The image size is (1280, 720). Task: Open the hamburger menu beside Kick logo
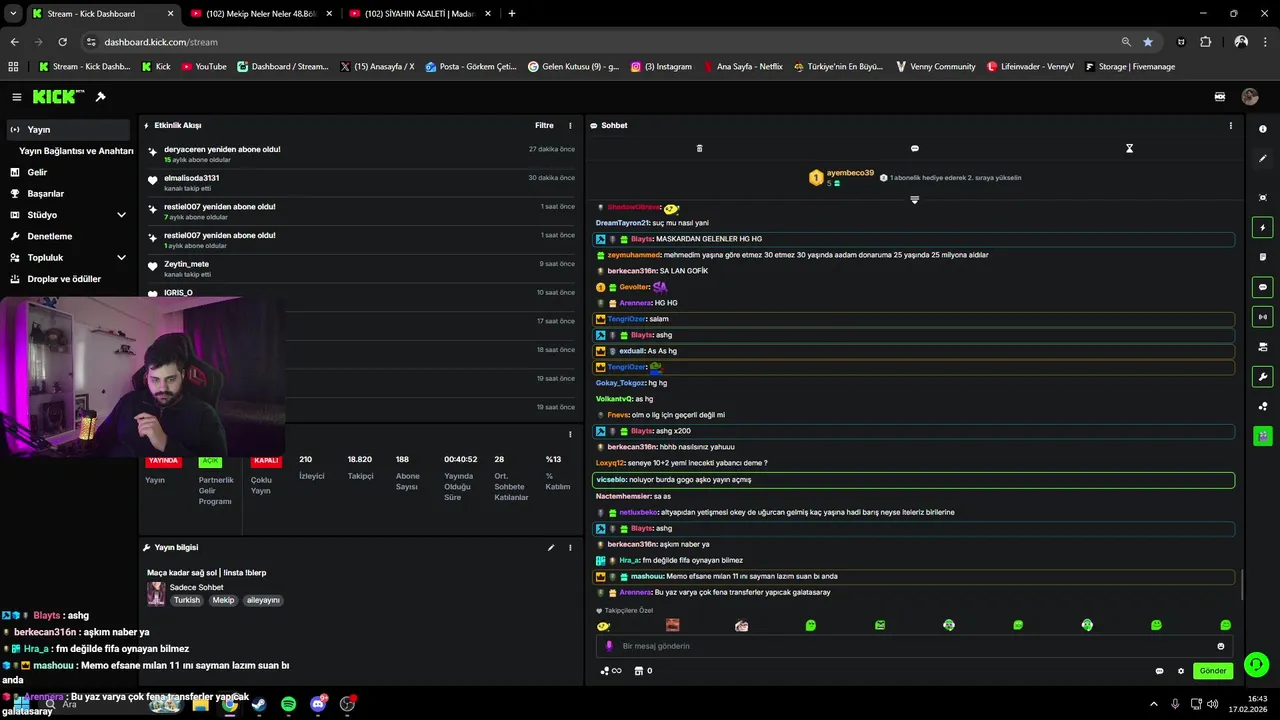click(17, 97)
